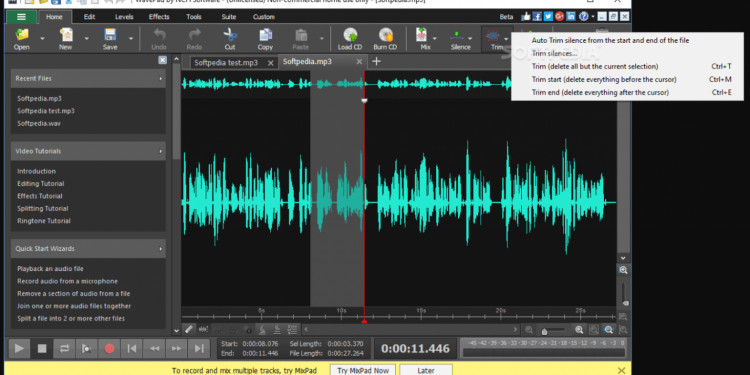750x375 pixels.
Task: Click the zoom in magnifier below waveform
Action: (579, 330)
